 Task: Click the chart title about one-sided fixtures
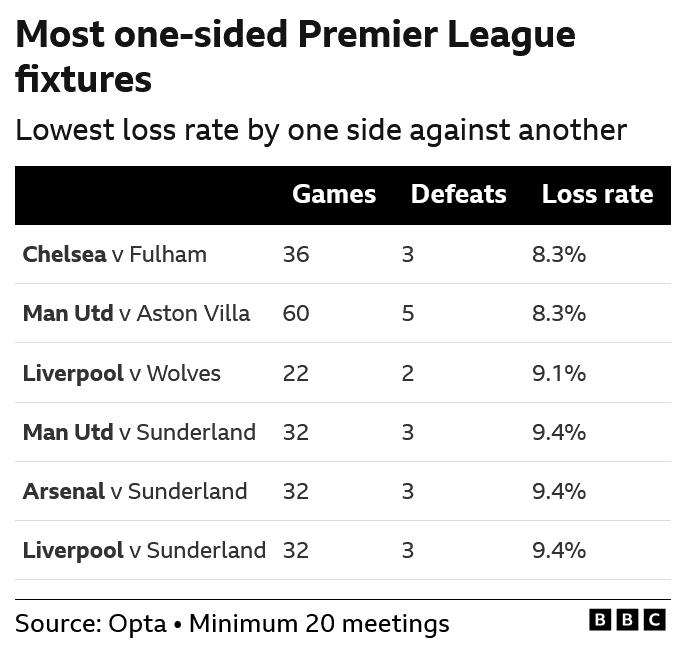pyautogui.click(x=295, y=56)
